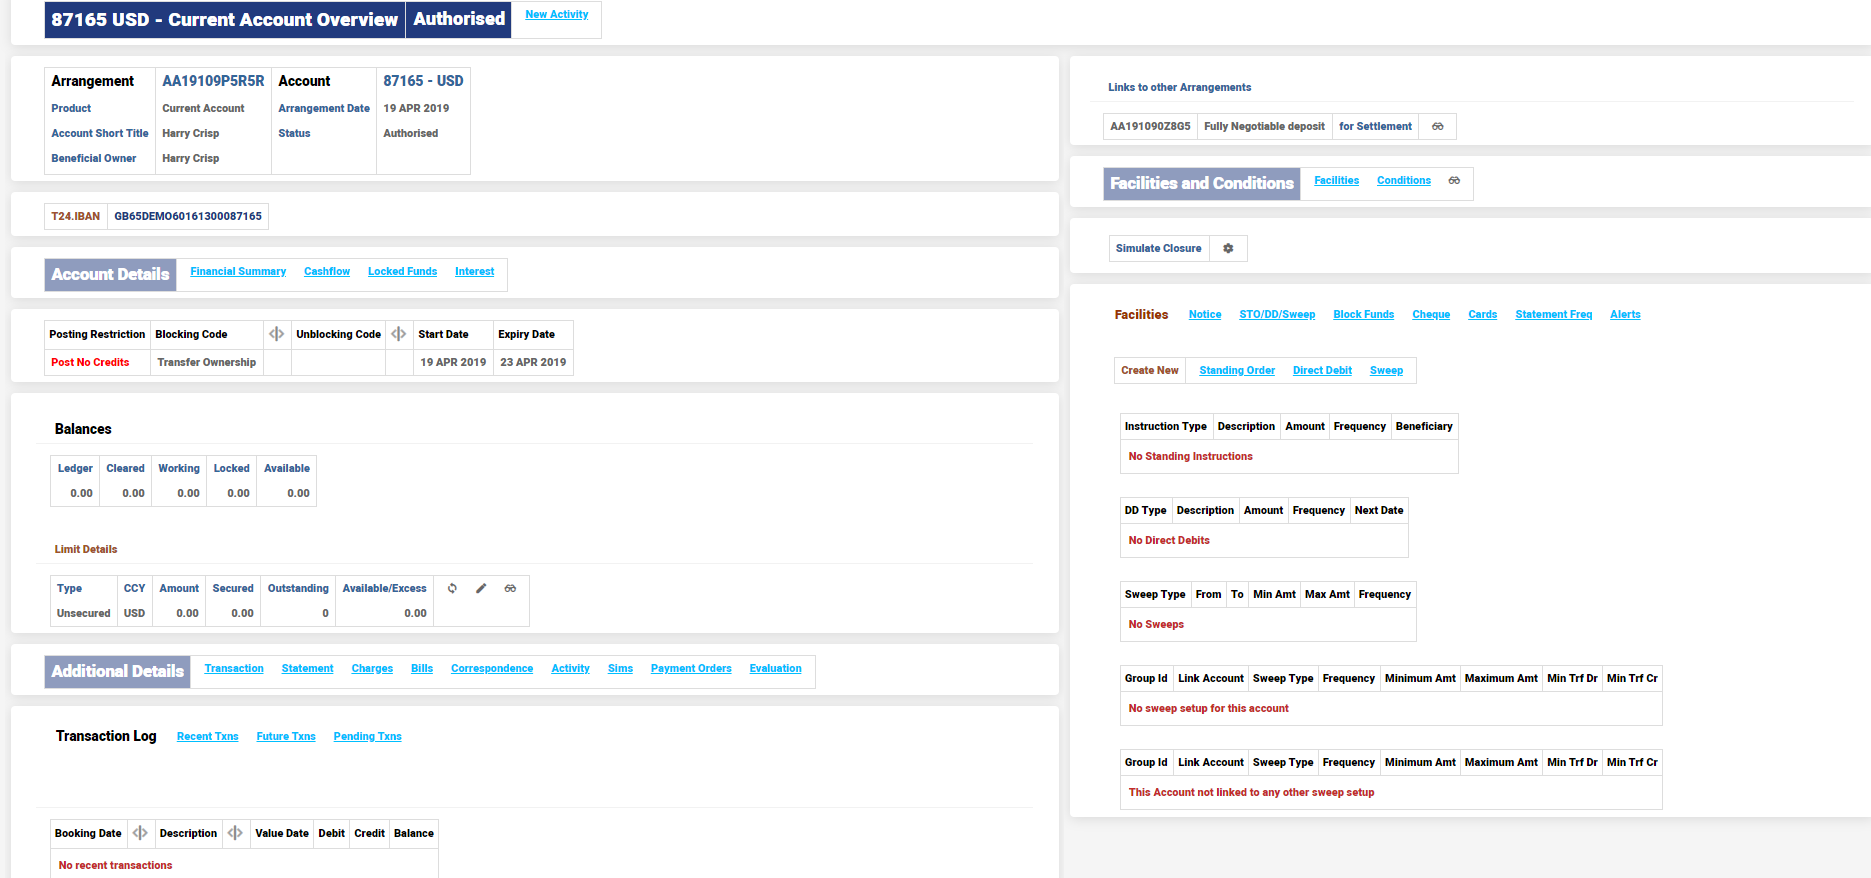Open the Charges tab
This screenshot has height=878, width=1871.
[372, 669]
